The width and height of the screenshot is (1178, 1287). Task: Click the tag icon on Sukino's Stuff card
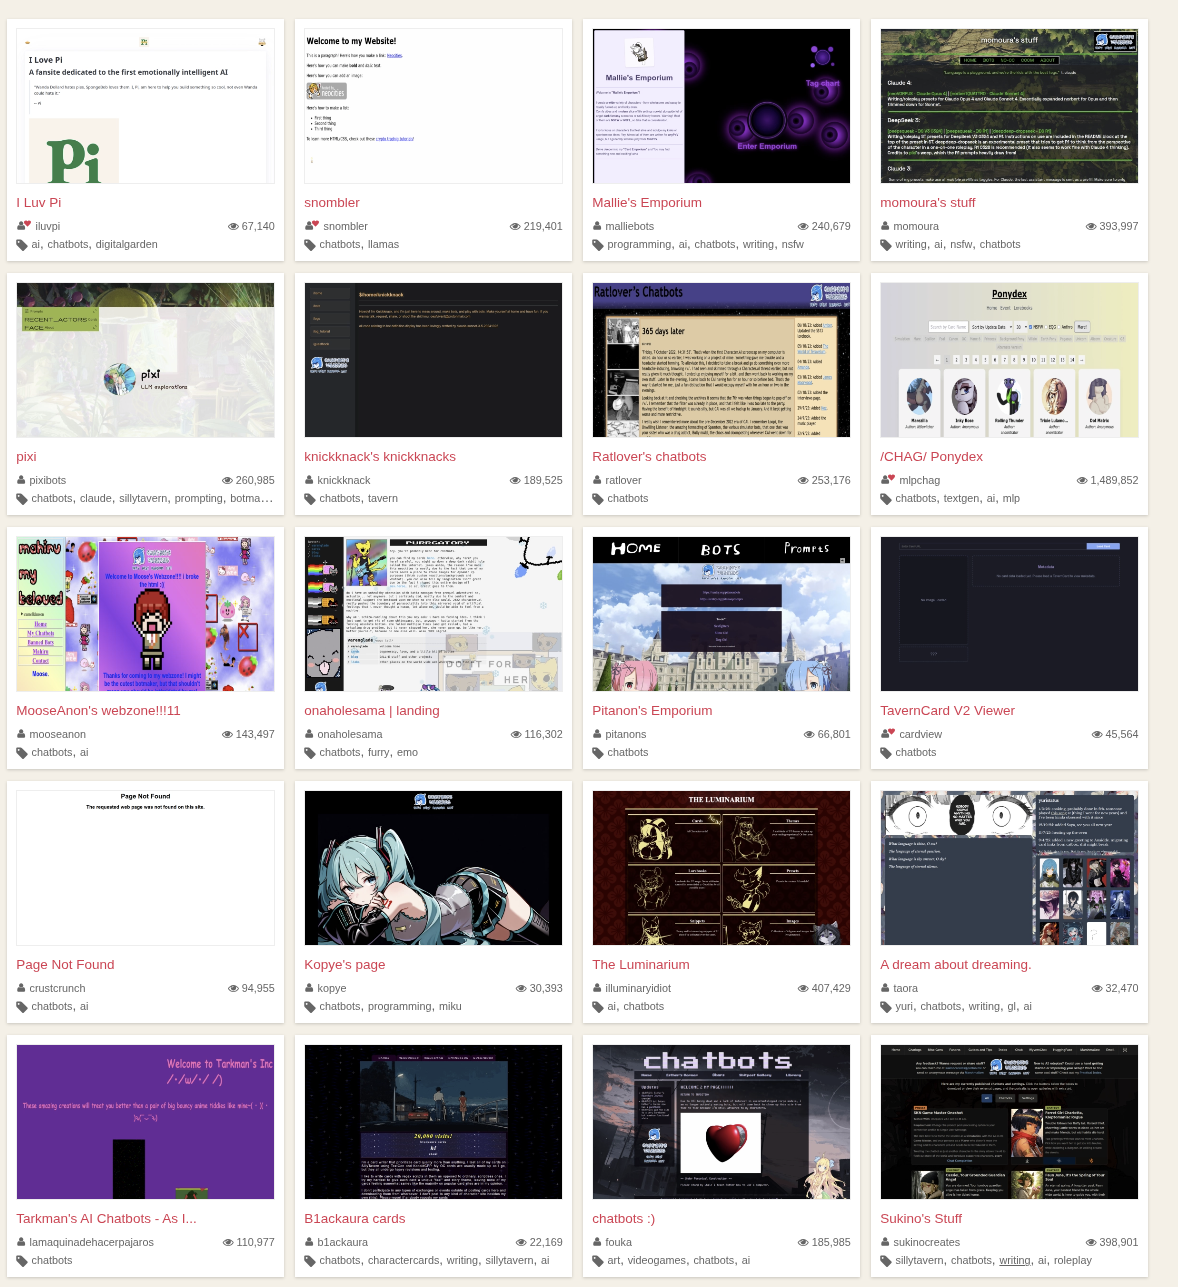click(x=886, y=1261)
